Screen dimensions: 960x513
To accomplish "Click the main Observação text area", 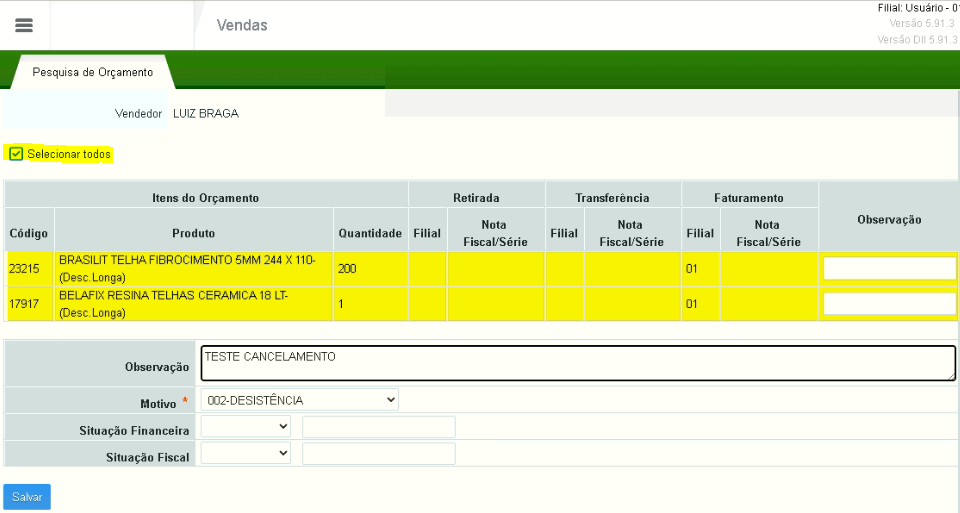I will (x=578, y=363).
